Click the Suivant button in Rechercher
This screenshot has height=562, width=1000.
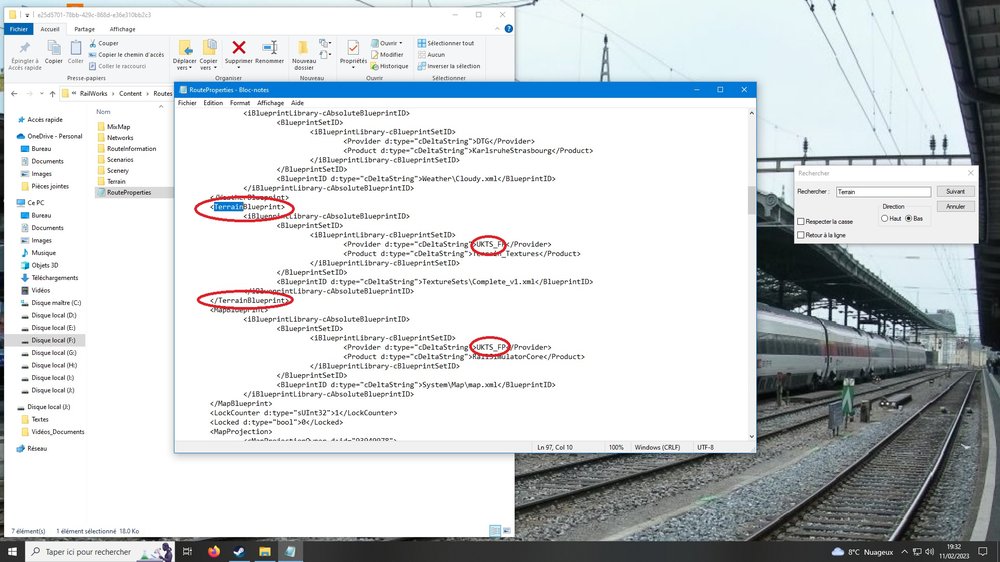point(955,191)
